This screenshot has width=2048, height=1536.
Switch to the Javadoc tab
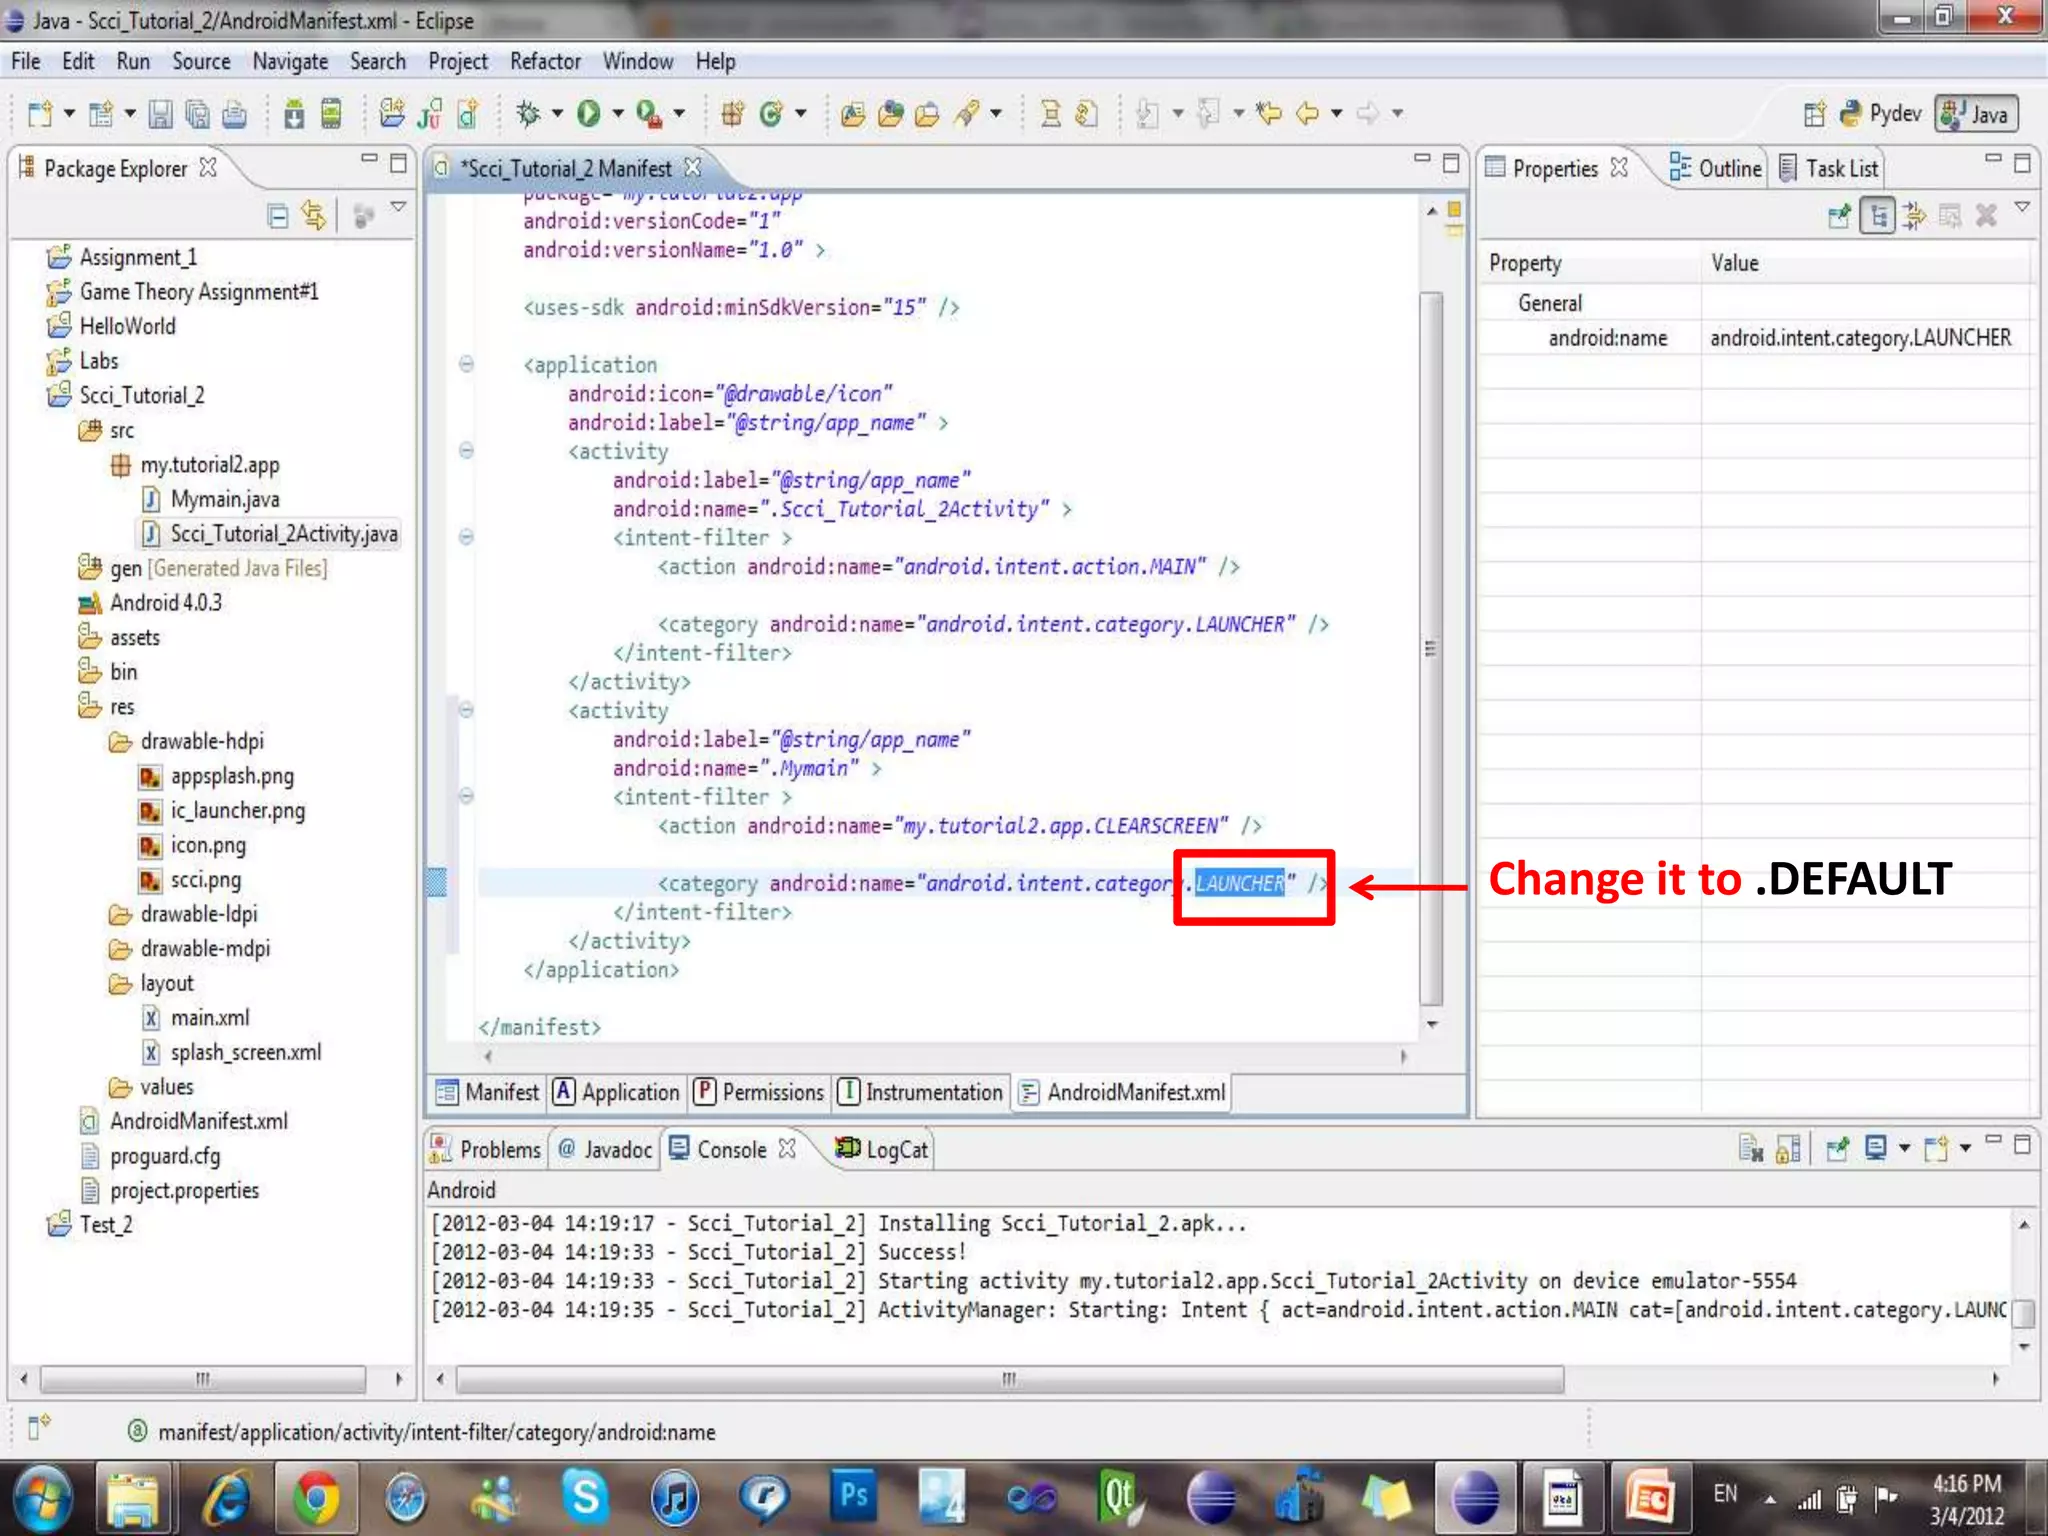click(x=605, y=1149)
